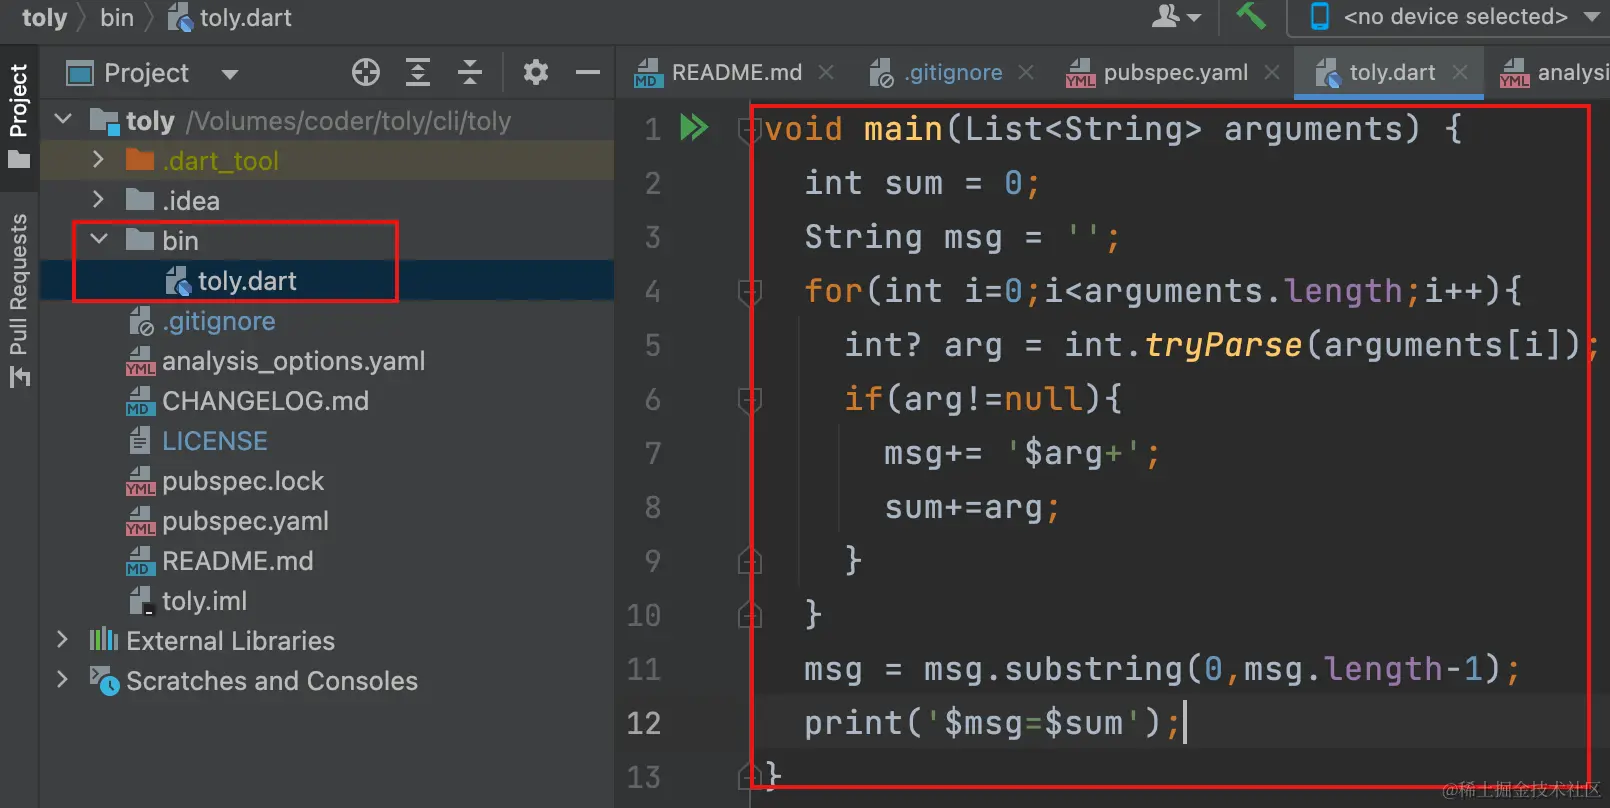
Task: Toggle fold marker on the for loop line
Action: tap(749, 291)
